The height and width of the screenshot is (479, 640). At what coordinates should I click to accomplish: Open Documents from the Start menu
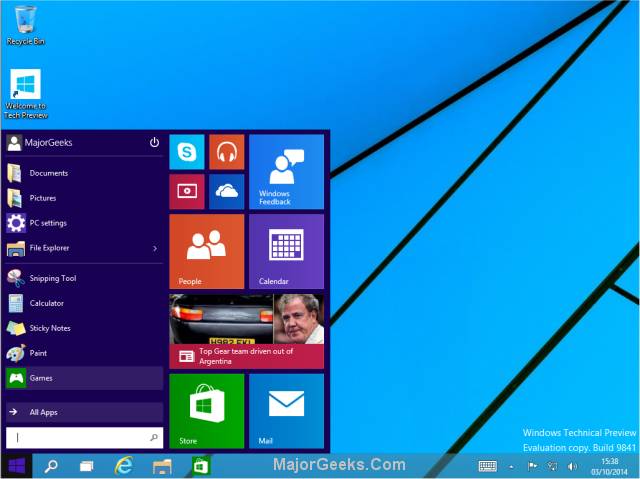pyautogui.click(x=84, y=173)
